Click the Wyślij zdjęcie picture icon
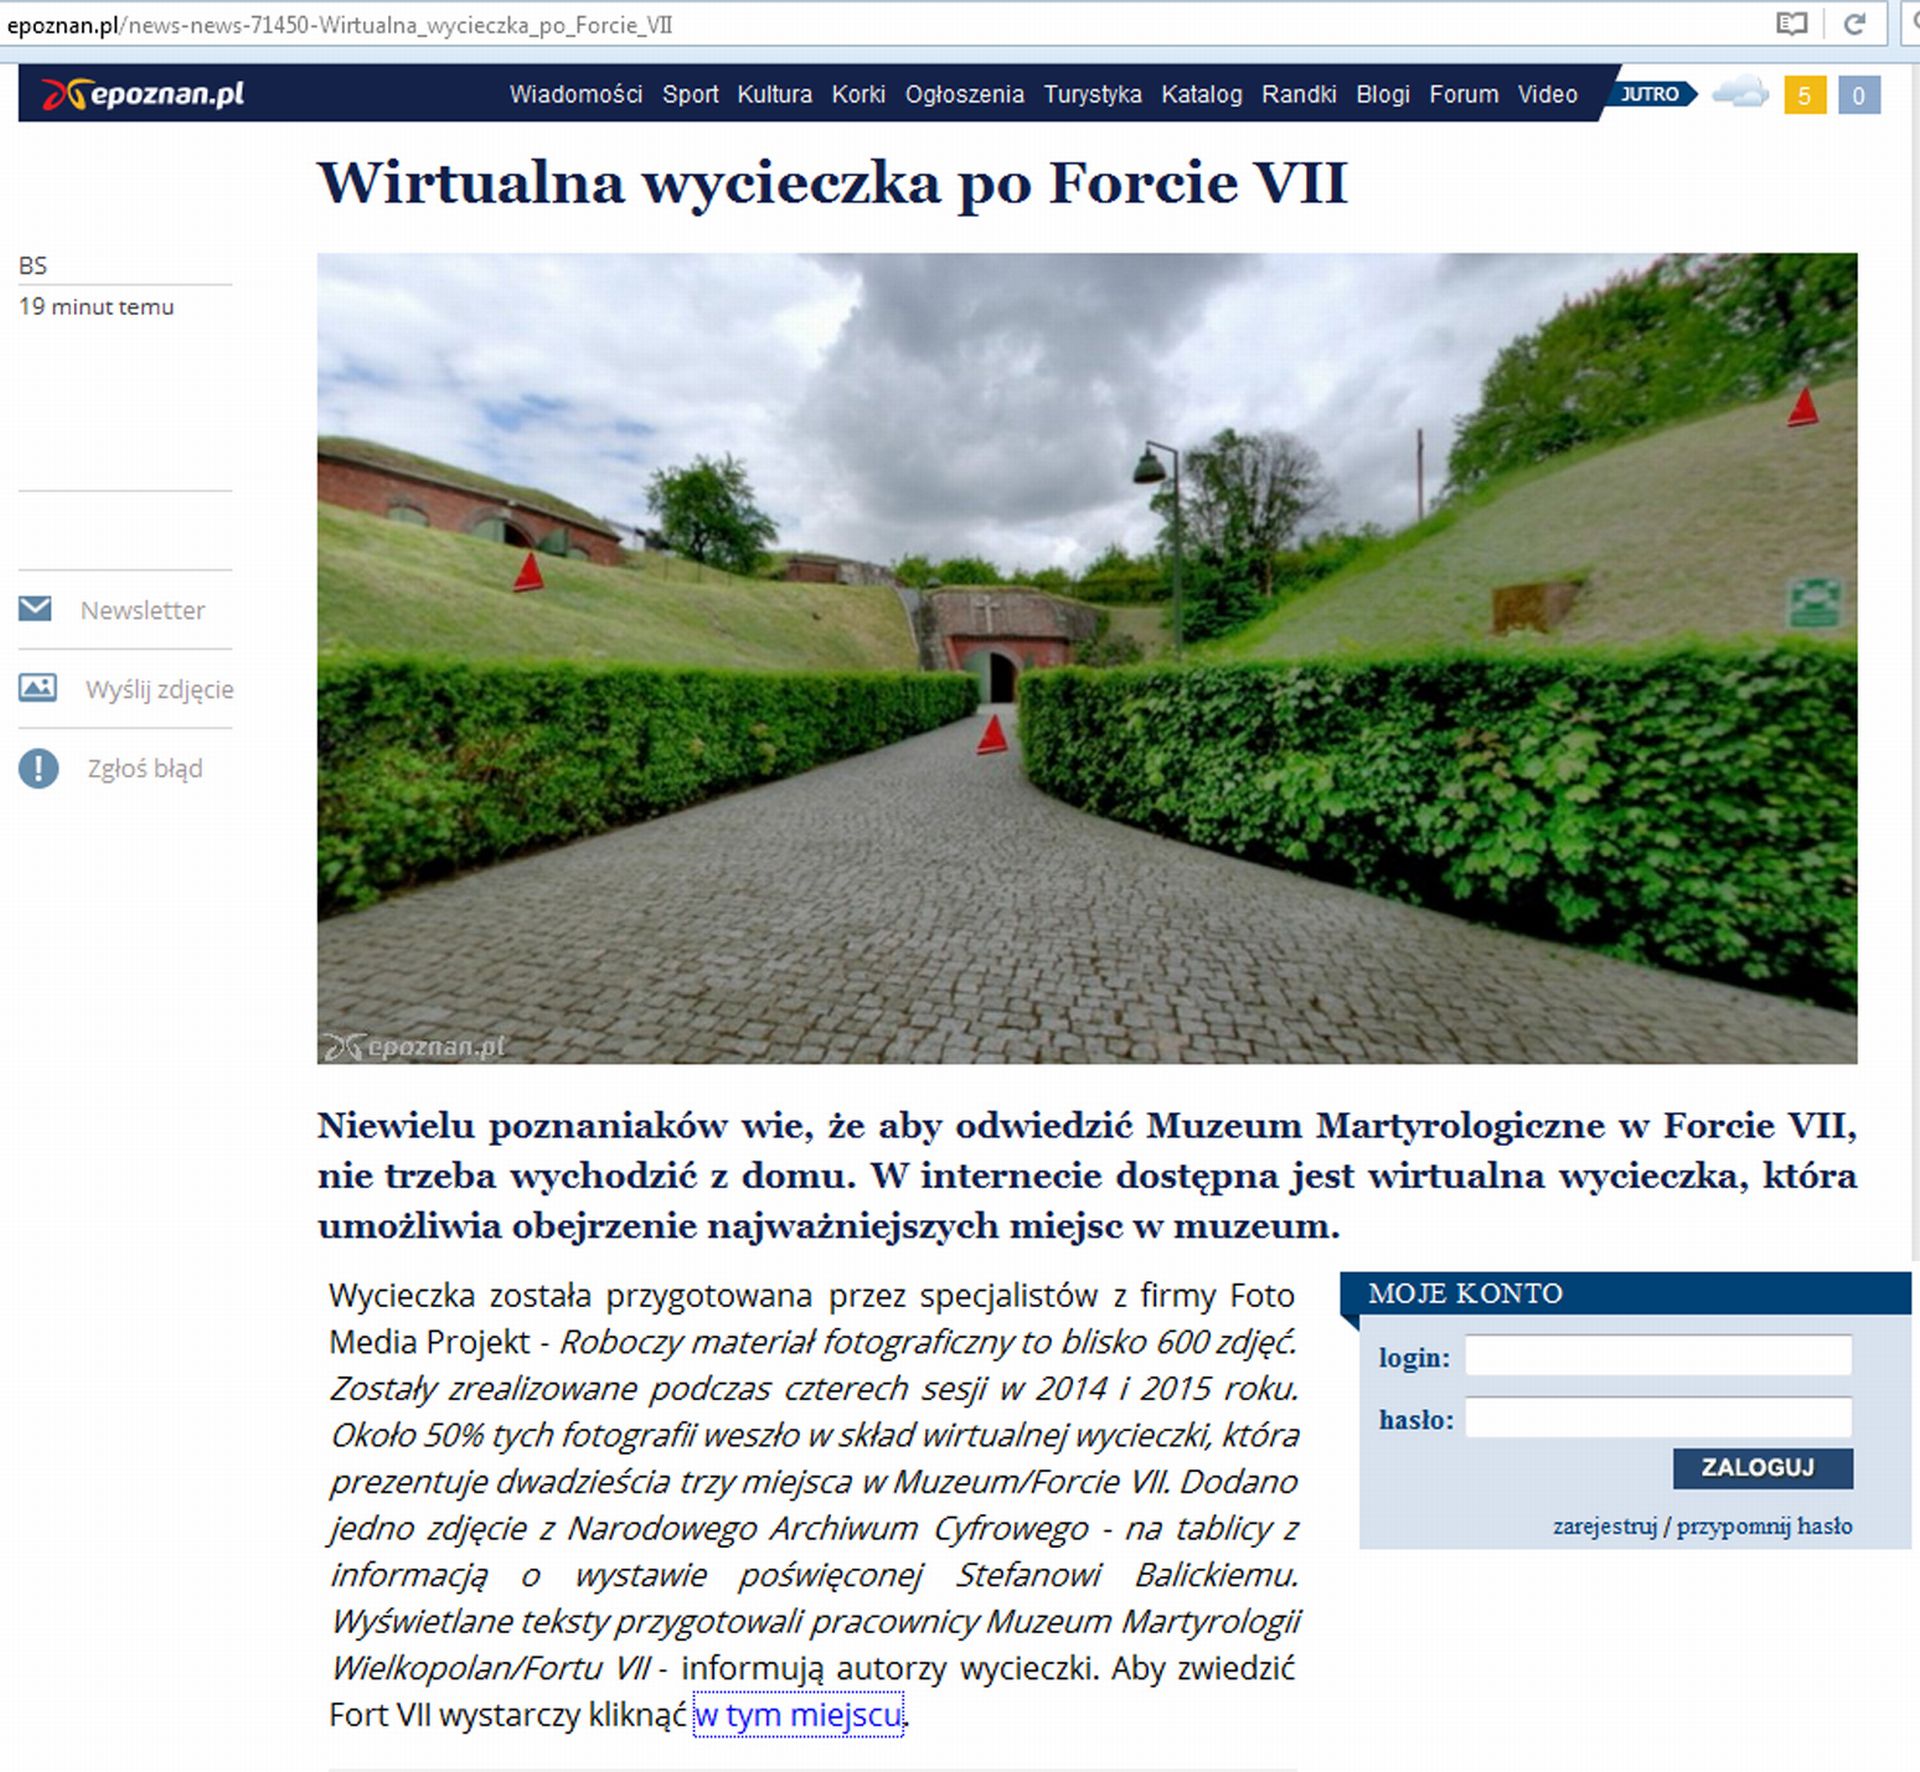This screenshot has width=1920, height=1772. (37, 687)
